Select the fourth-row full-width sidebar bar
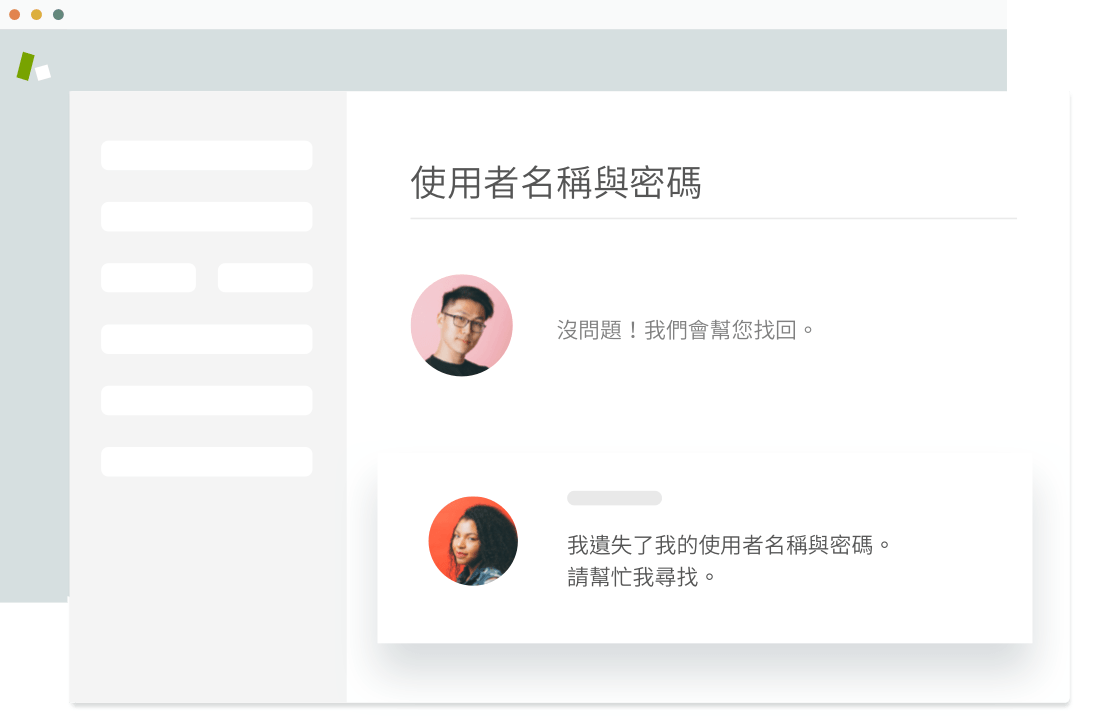The image size is (1104, 728). coord(206,339)
